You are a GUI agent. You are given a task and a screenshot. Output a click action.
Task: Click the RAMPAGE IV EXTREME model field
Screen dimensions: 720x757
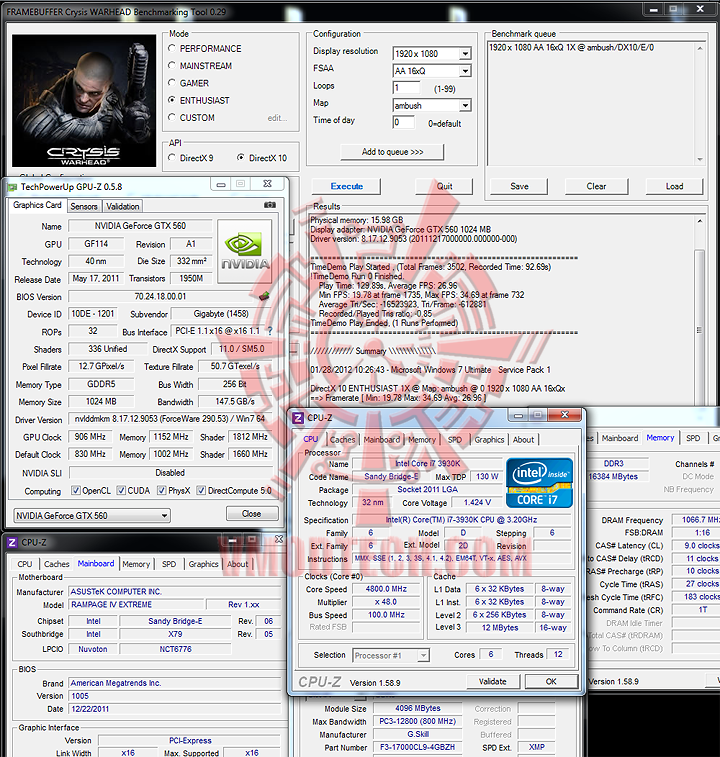(x=137, y=604)
